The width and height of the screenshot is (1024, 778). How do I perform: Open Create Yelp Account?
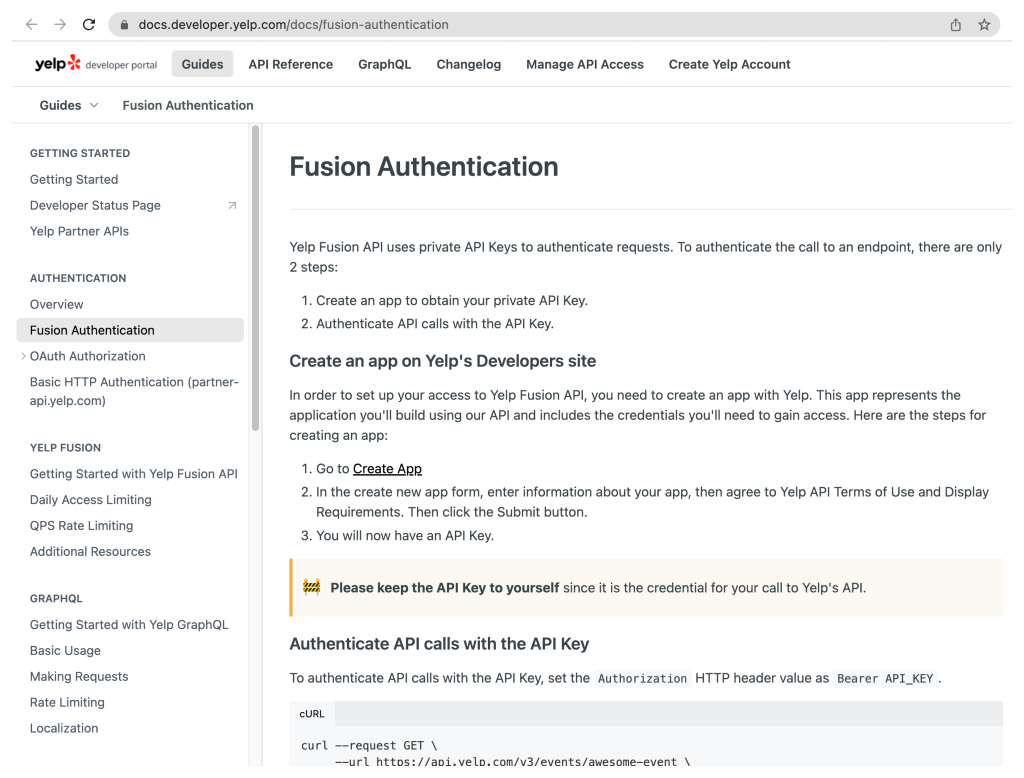pyautogui.click(x=729, y=64)
